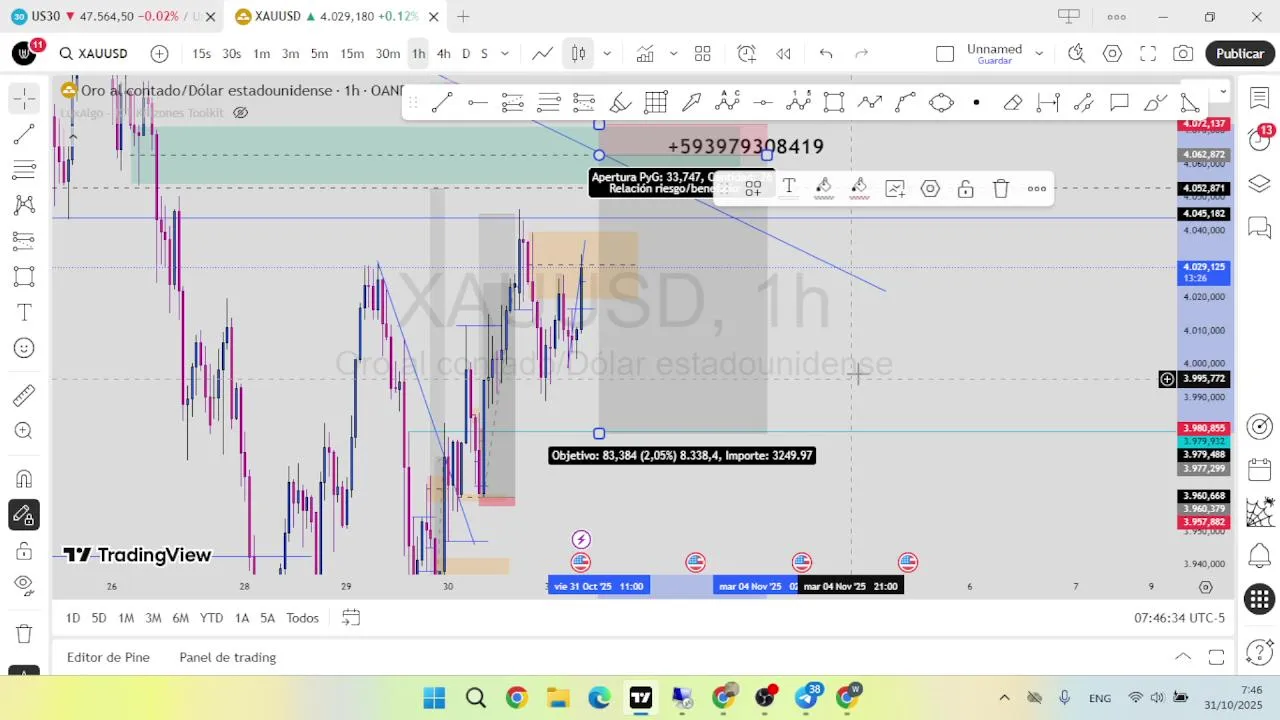Switch to the US30 browser tab
The image size is (1280, 720).
pyautogui.click(x=112, y=16)
